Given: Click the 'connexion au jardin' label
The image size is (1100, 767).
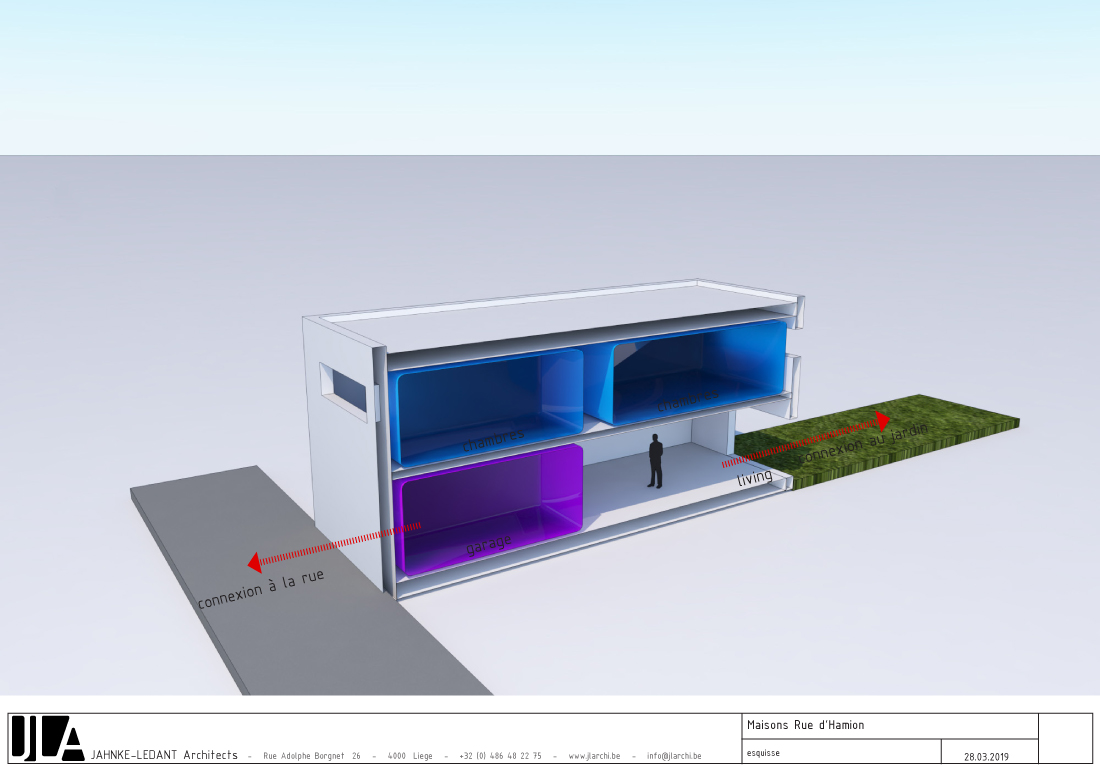Looking at the screenshot, I should coord(866,444).
